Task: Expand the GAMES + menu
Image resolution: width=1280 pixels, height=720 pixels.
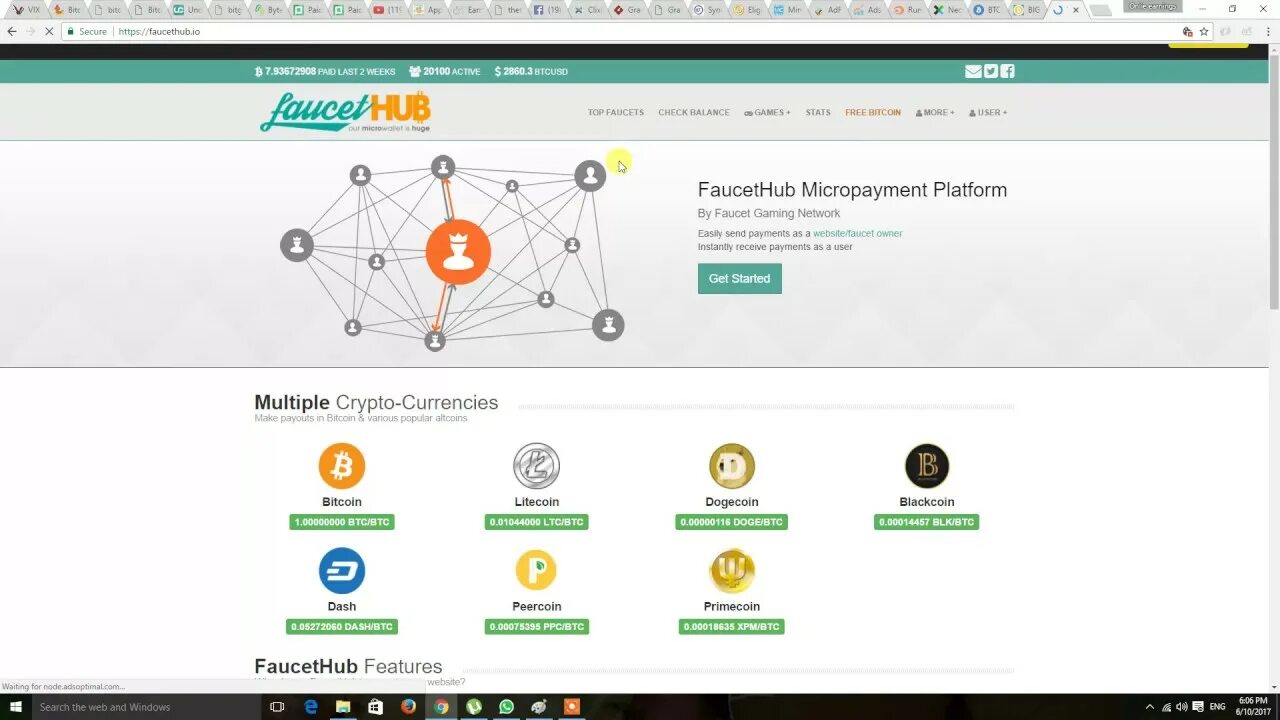Action: pyautogui.click(x=767, y=113)
